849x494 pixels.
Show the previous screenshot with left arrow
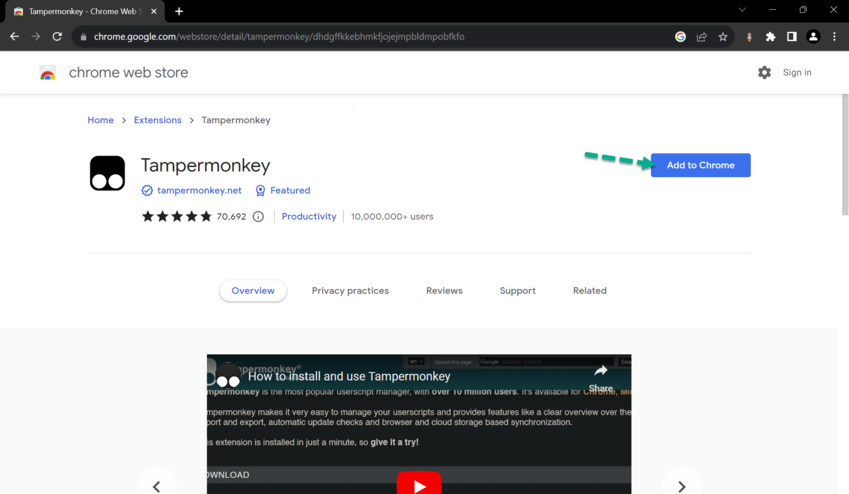click(x=156, y=486)
